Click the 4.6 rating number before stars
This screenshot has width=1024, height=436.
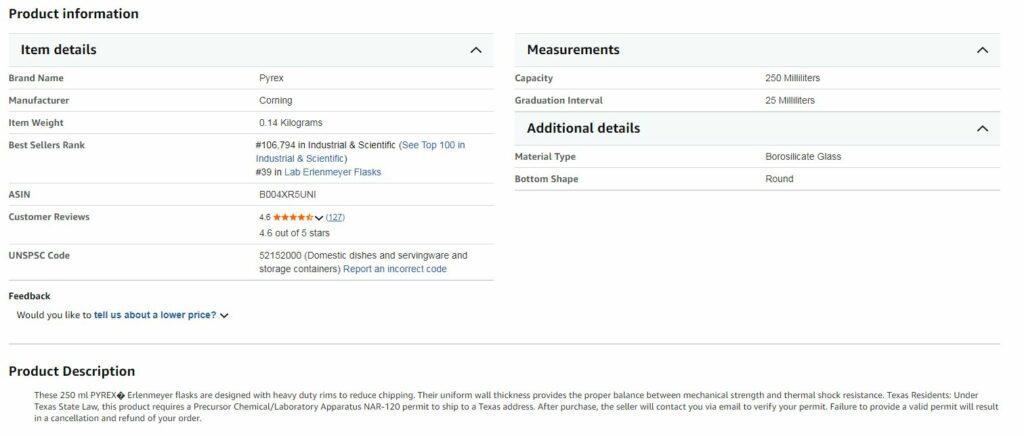pyautogui.click(x=265, y=217)
